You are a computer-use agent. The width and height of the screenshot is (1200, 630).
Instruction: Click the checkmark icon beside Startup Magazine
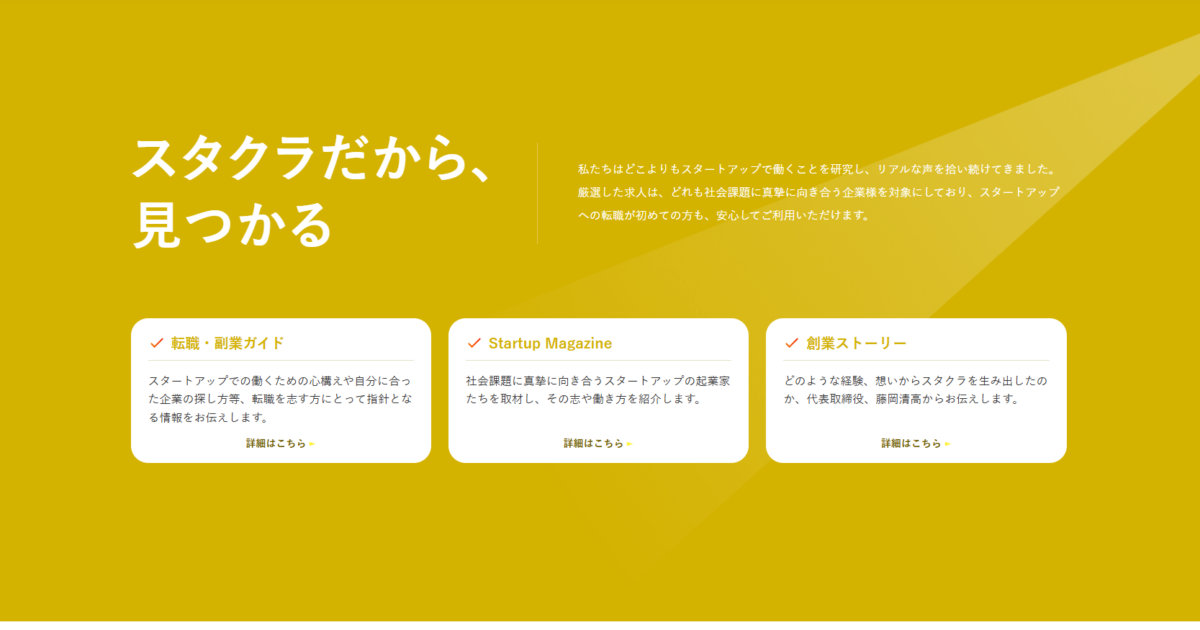point(474,343)
